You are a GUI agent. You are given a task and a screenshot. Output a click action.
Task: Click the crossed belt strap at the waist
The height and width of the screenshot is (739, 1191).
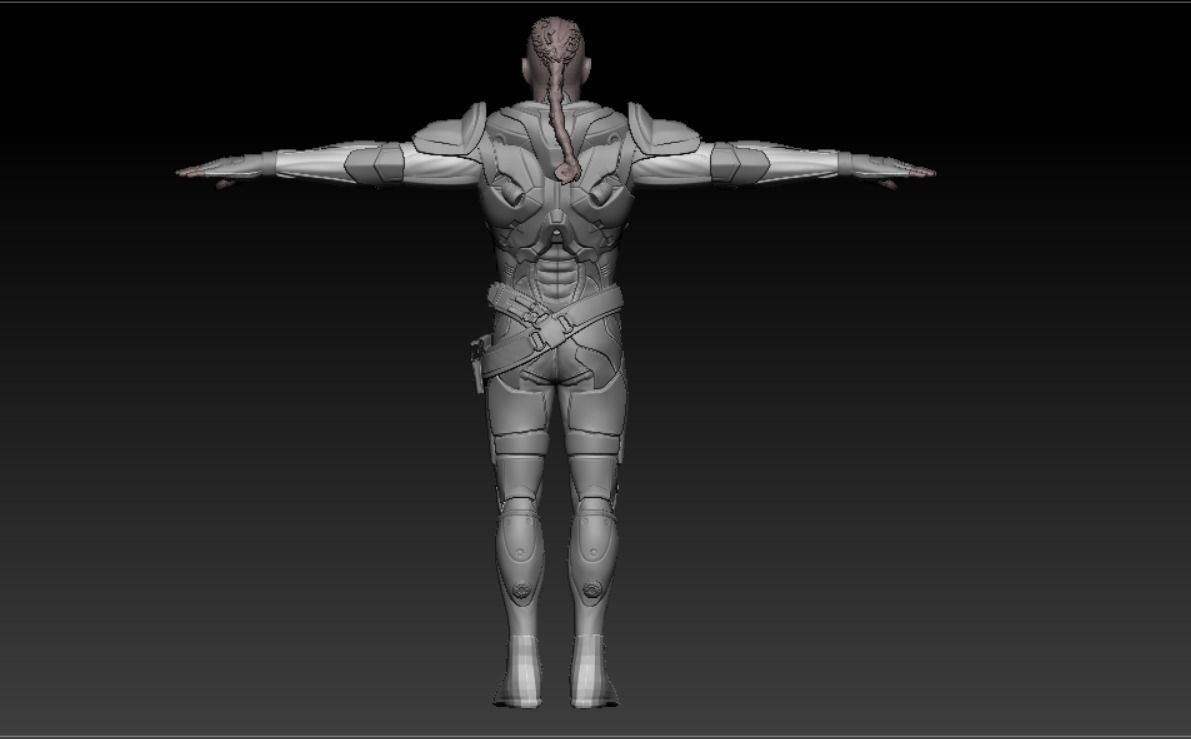click(553, 331)
